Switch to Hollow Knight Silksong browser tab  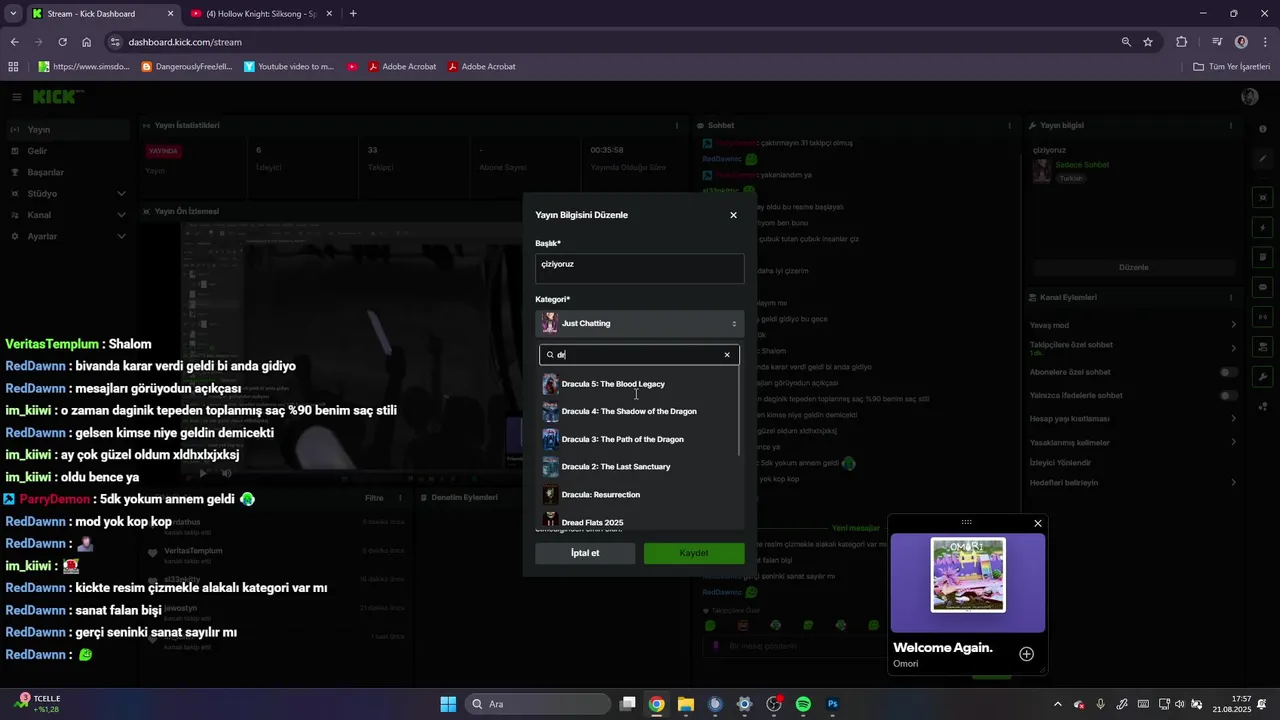[x=260, y=14]
